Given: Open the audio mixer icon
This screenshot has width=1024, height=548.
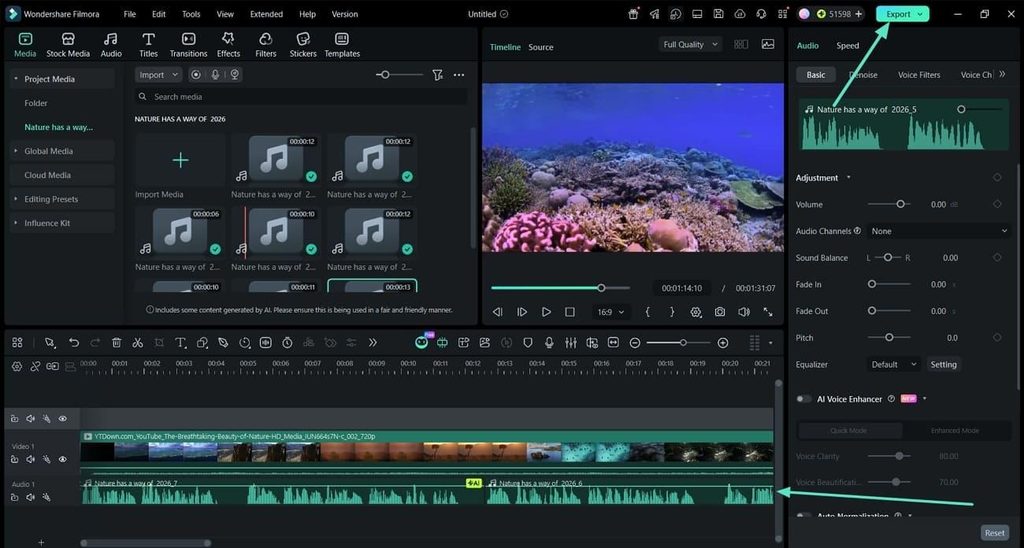Looking at the screenshot, I should coord(571,342).
